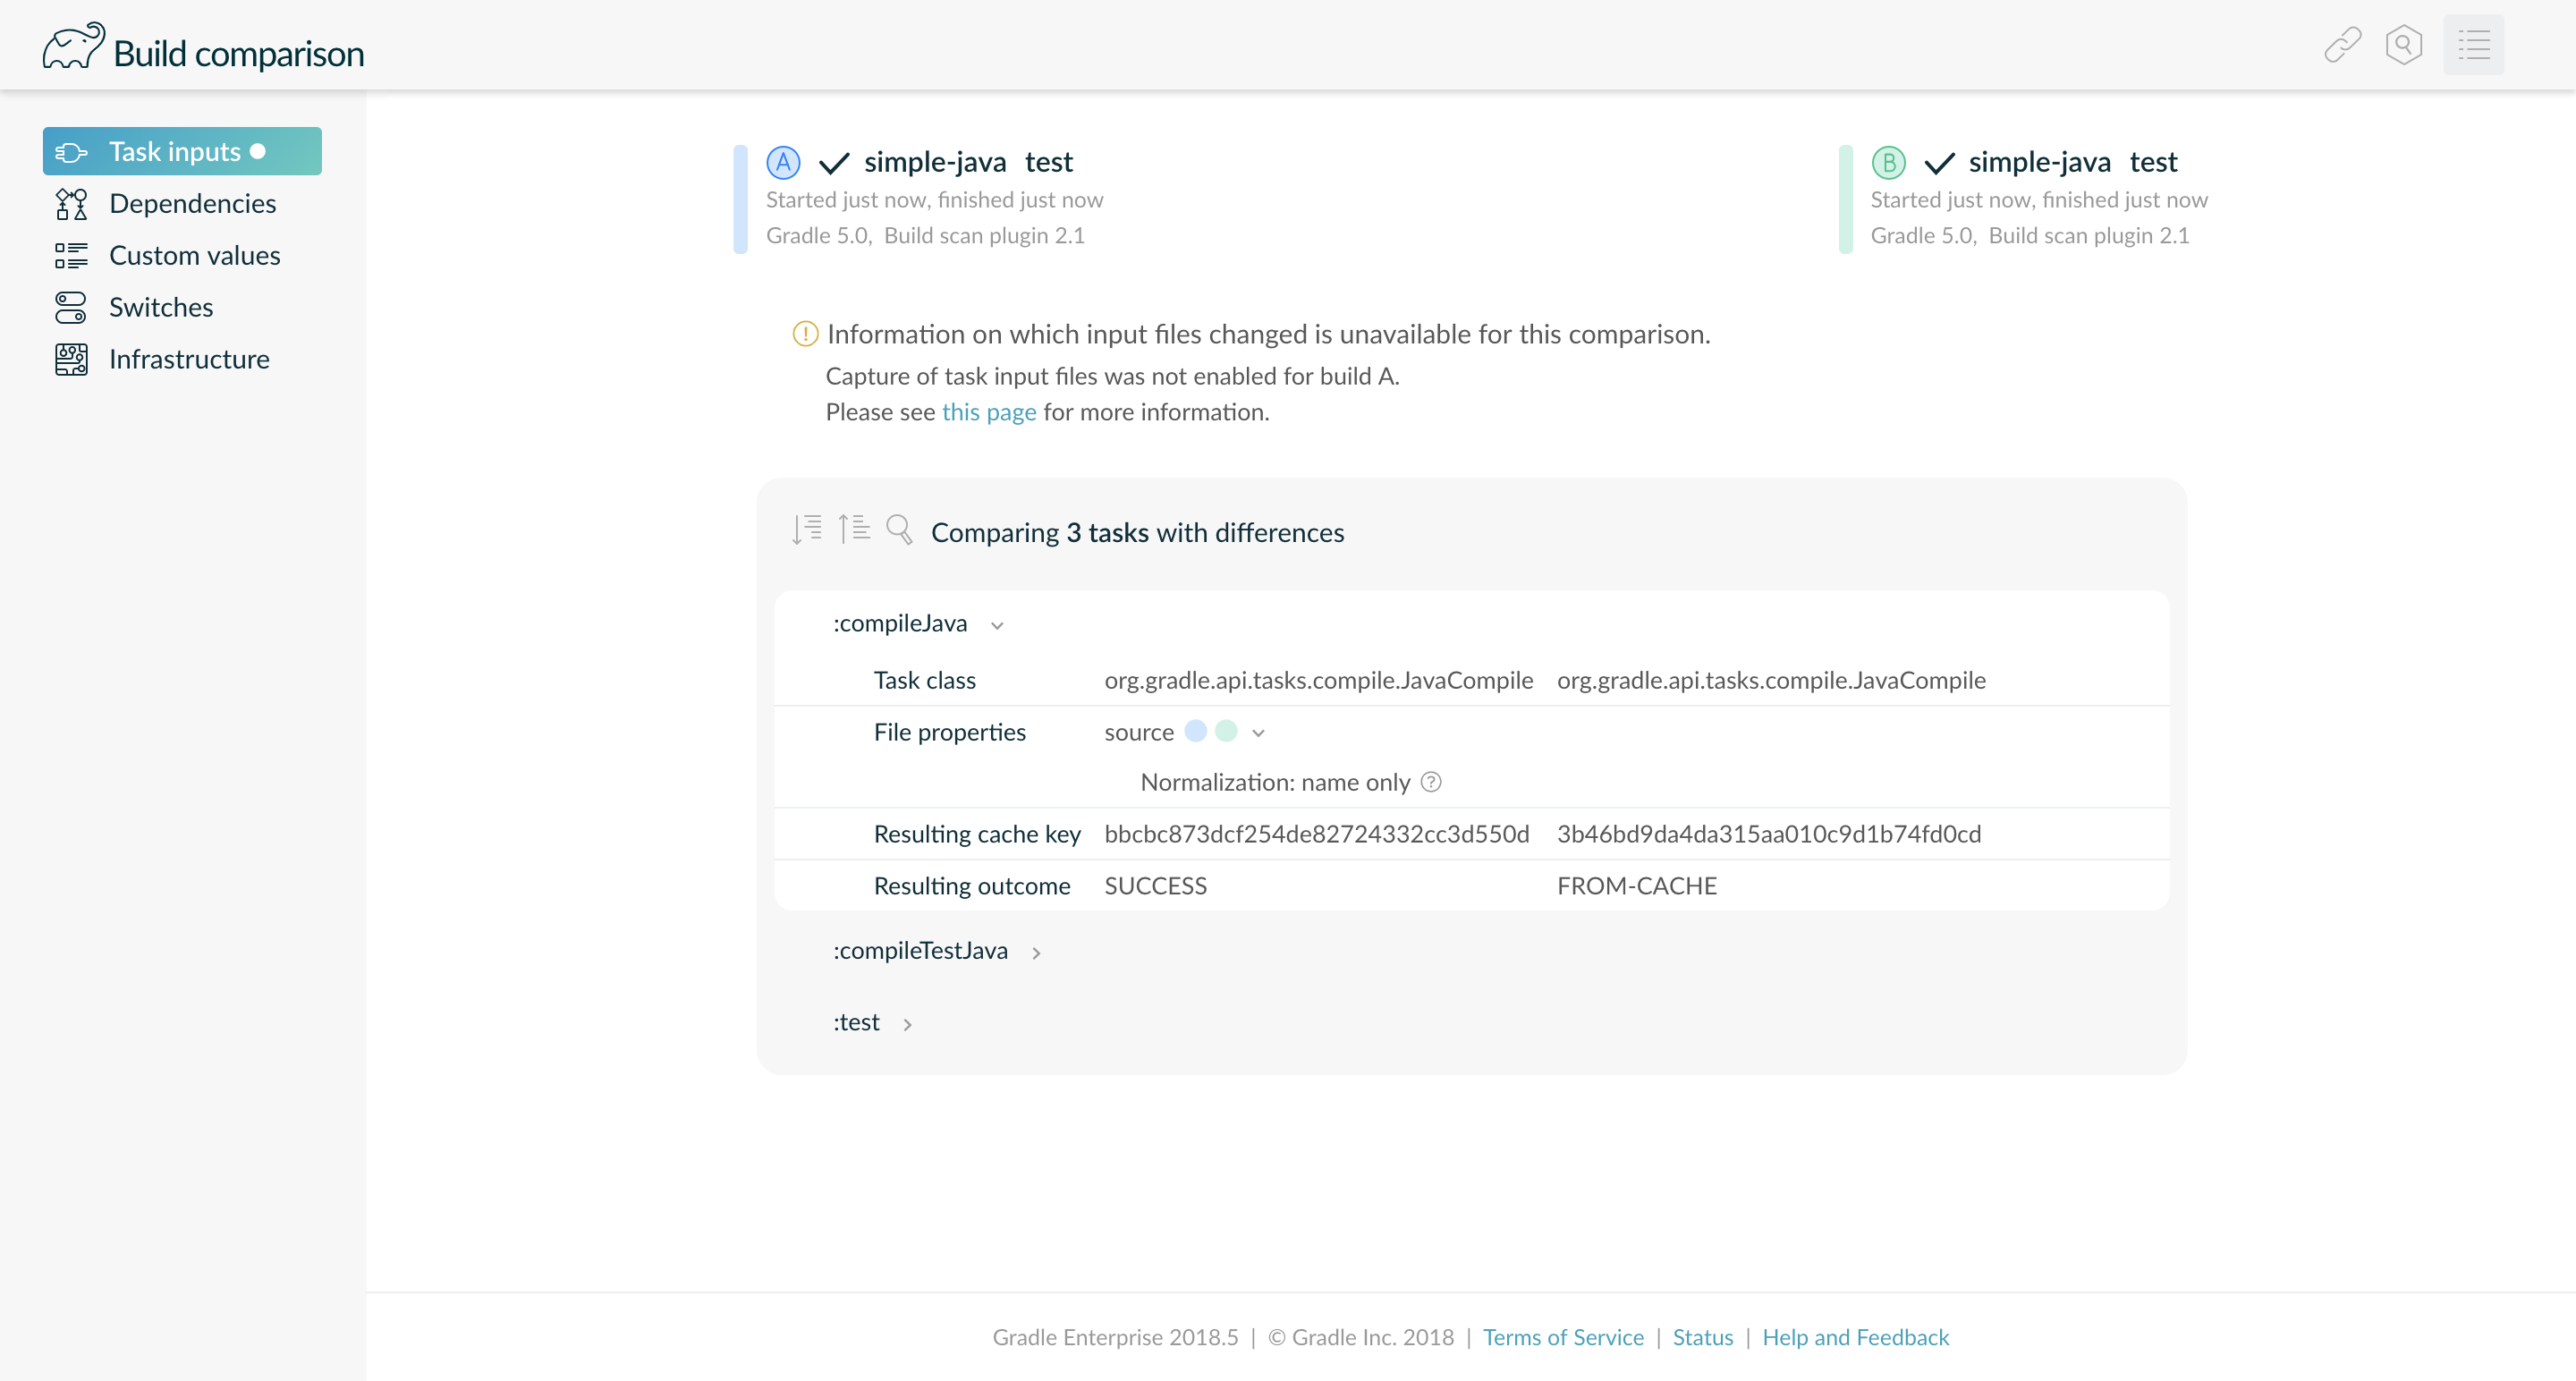The image size is (2576, 1381).
Task: Click the blue source dot for build A
Action: tap(1195, 731)
